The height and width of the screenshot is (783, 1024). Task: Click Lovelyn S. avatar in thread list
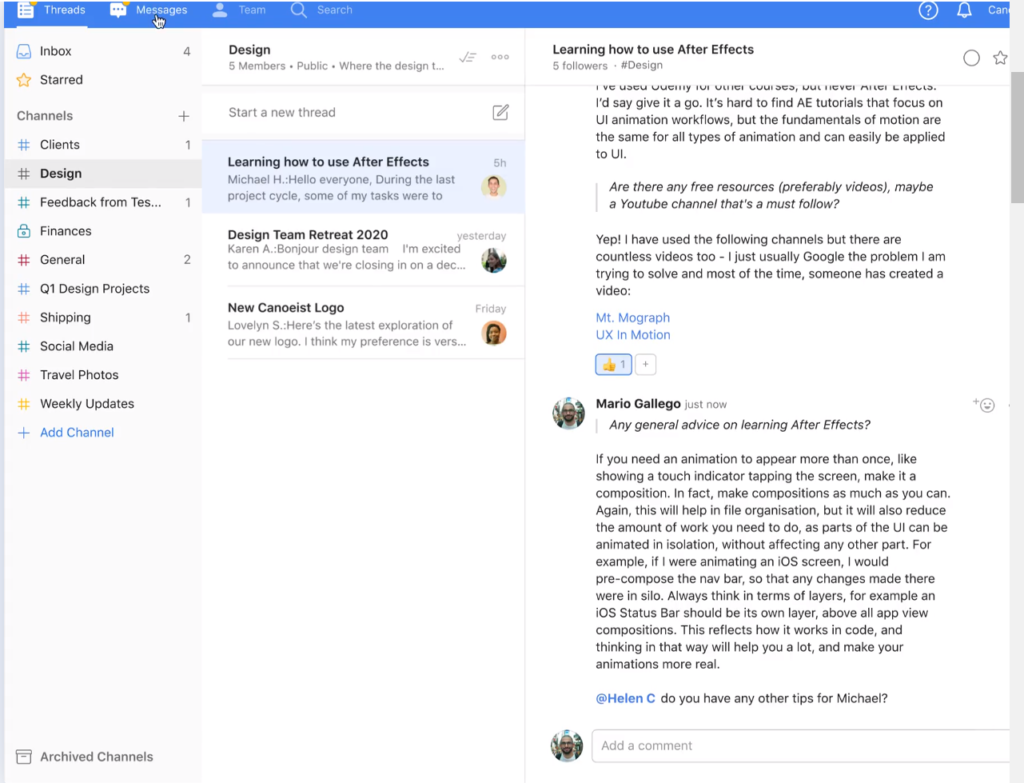[494, 334]
